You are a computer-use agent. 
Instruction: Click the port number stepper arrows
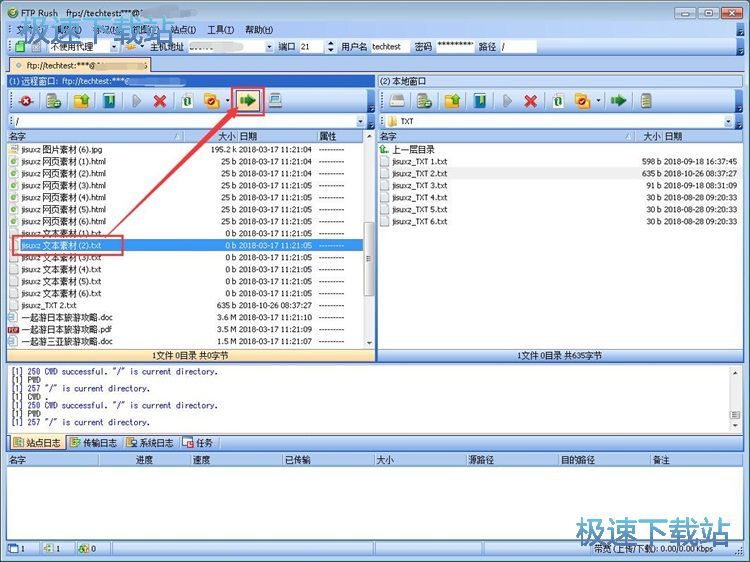(x=330, y=47)
